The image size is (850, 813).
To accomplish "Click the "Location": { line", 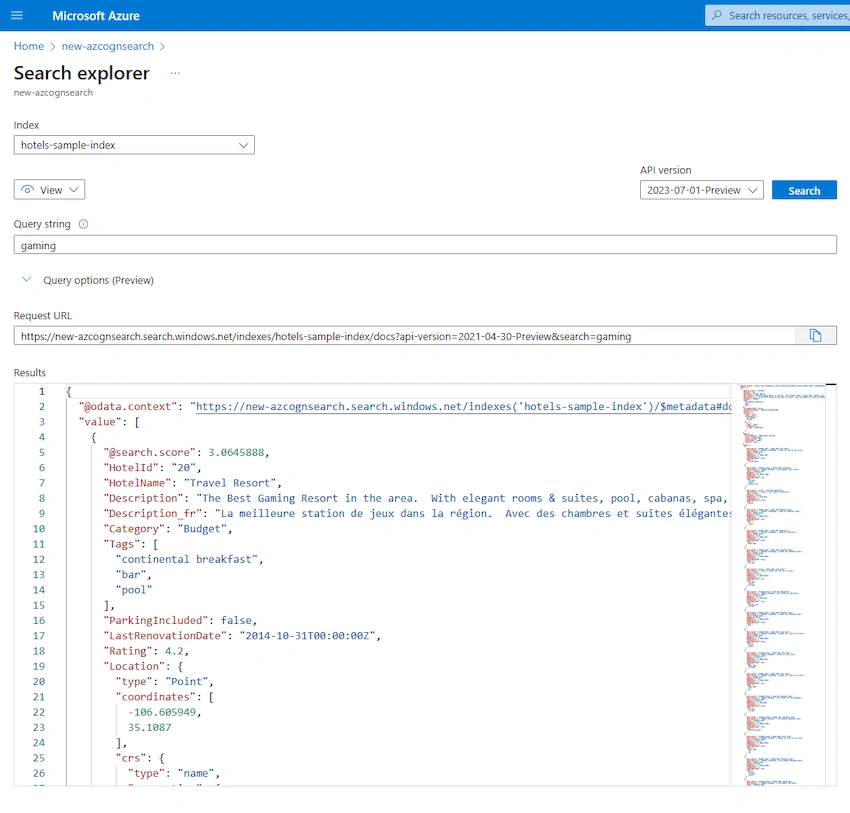I will tap(144, 666).
